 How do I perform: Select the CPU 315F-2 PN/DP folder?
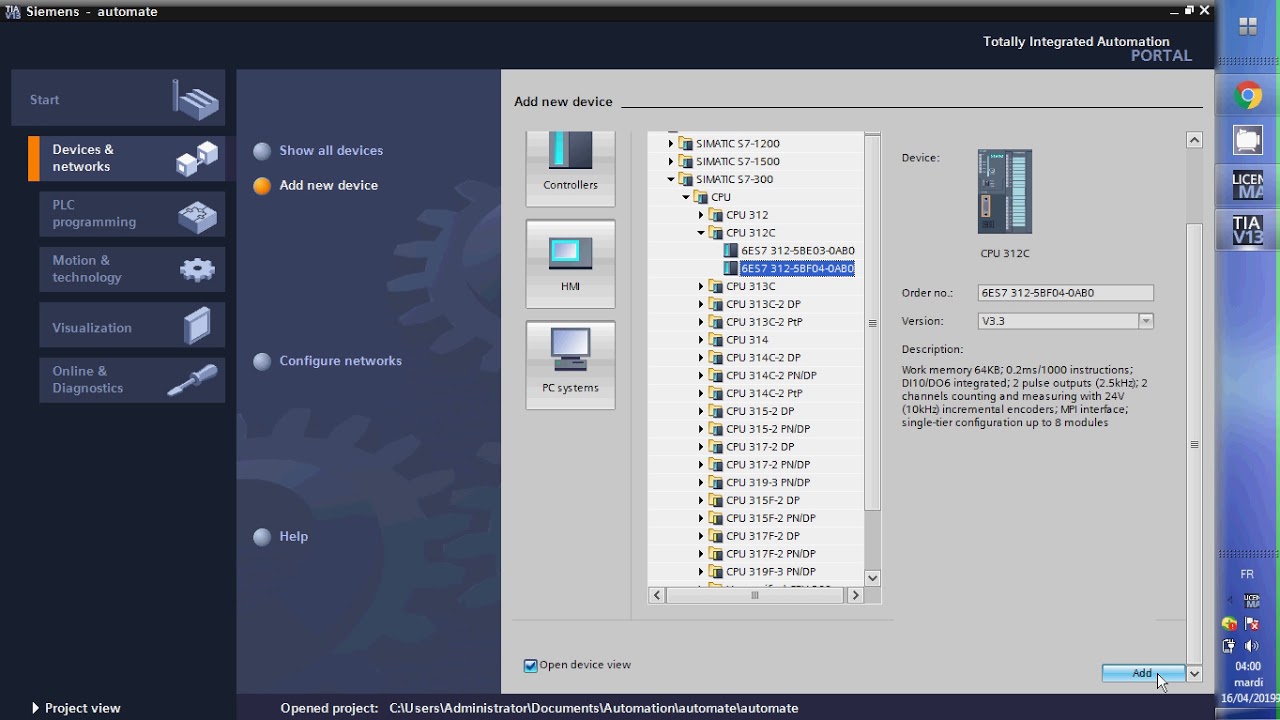tap(771, 518)
